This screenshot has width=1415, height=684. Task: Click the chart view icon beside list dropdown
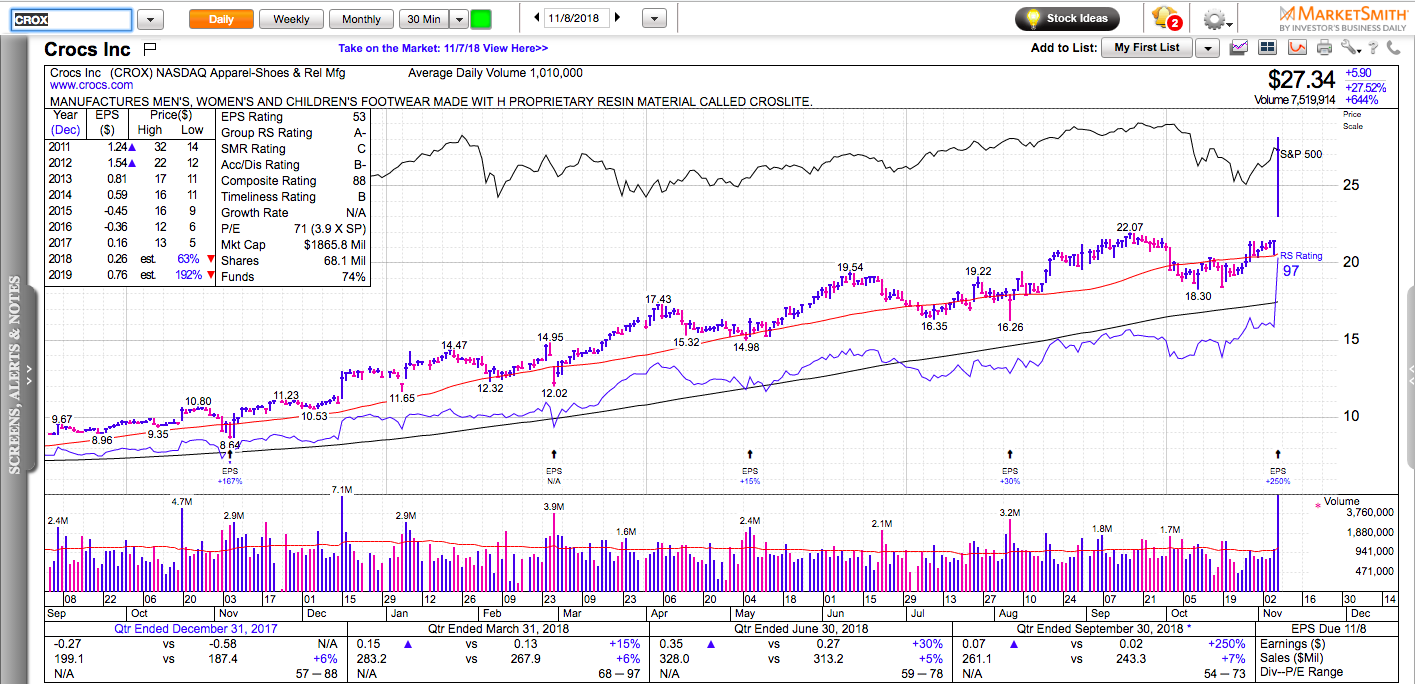[x=1240, y=47]
